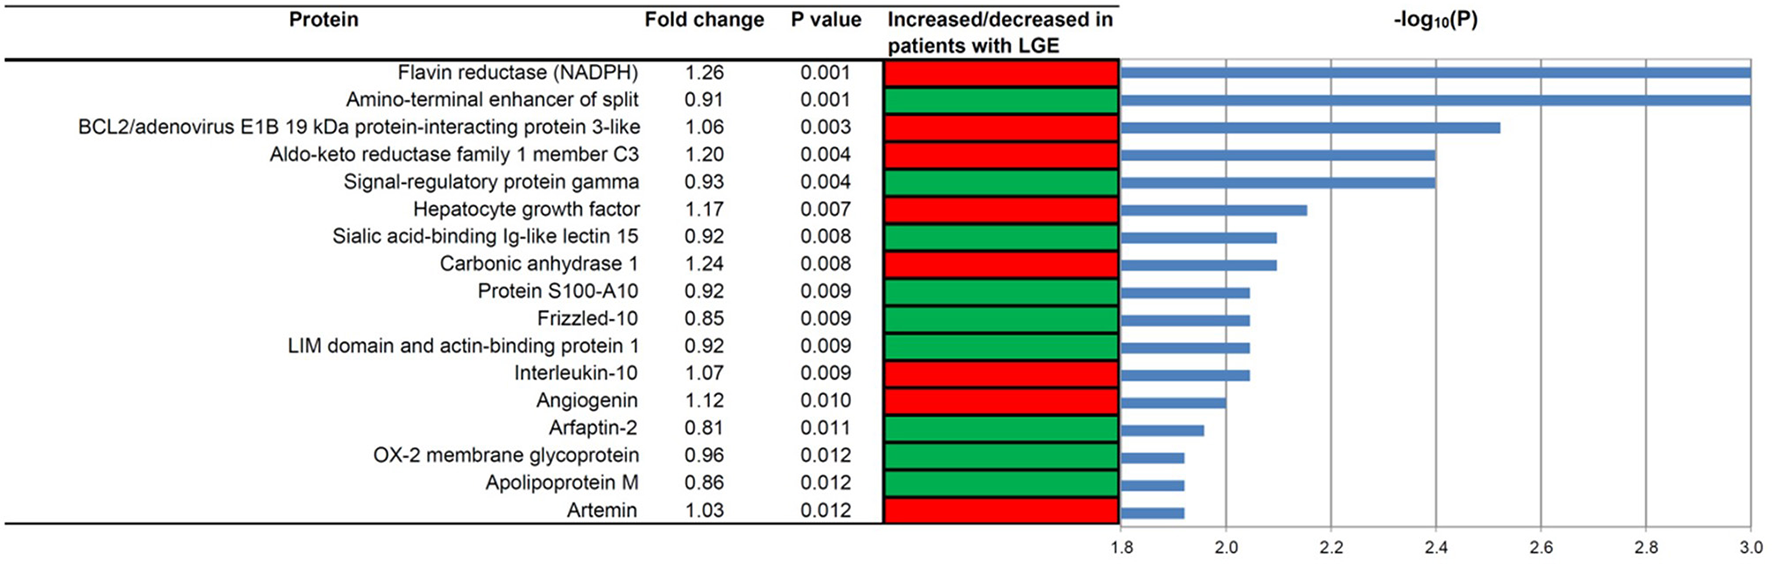Click the "Protein" column header
The height and width of the screenshot is (564, 1772).
click(x=323, y=20)
